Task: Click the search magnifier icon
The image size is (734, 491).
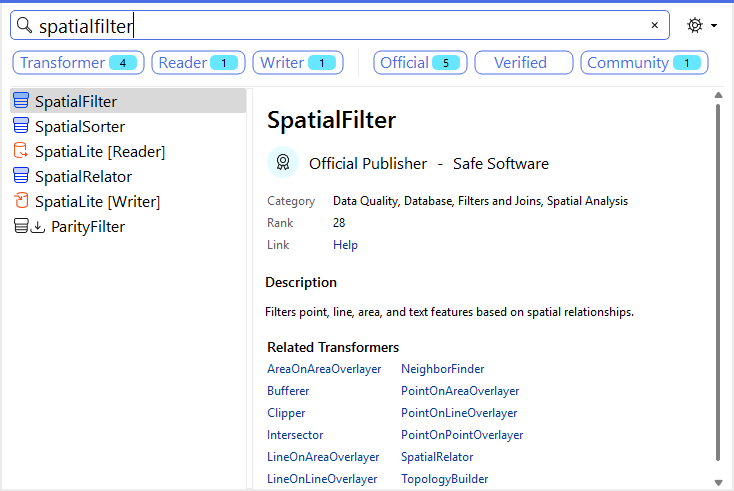Action: click(x=25, y=25)
